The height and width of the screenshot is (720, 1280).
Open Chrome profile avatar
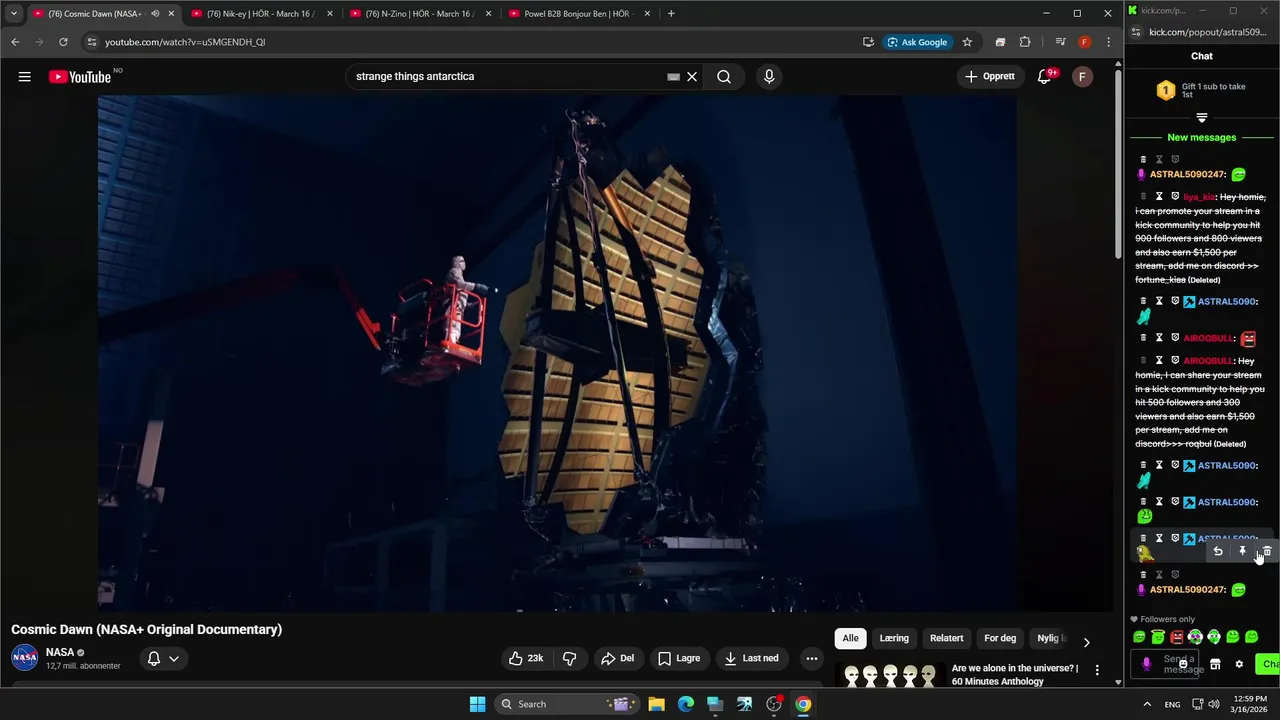[1084, 42]
